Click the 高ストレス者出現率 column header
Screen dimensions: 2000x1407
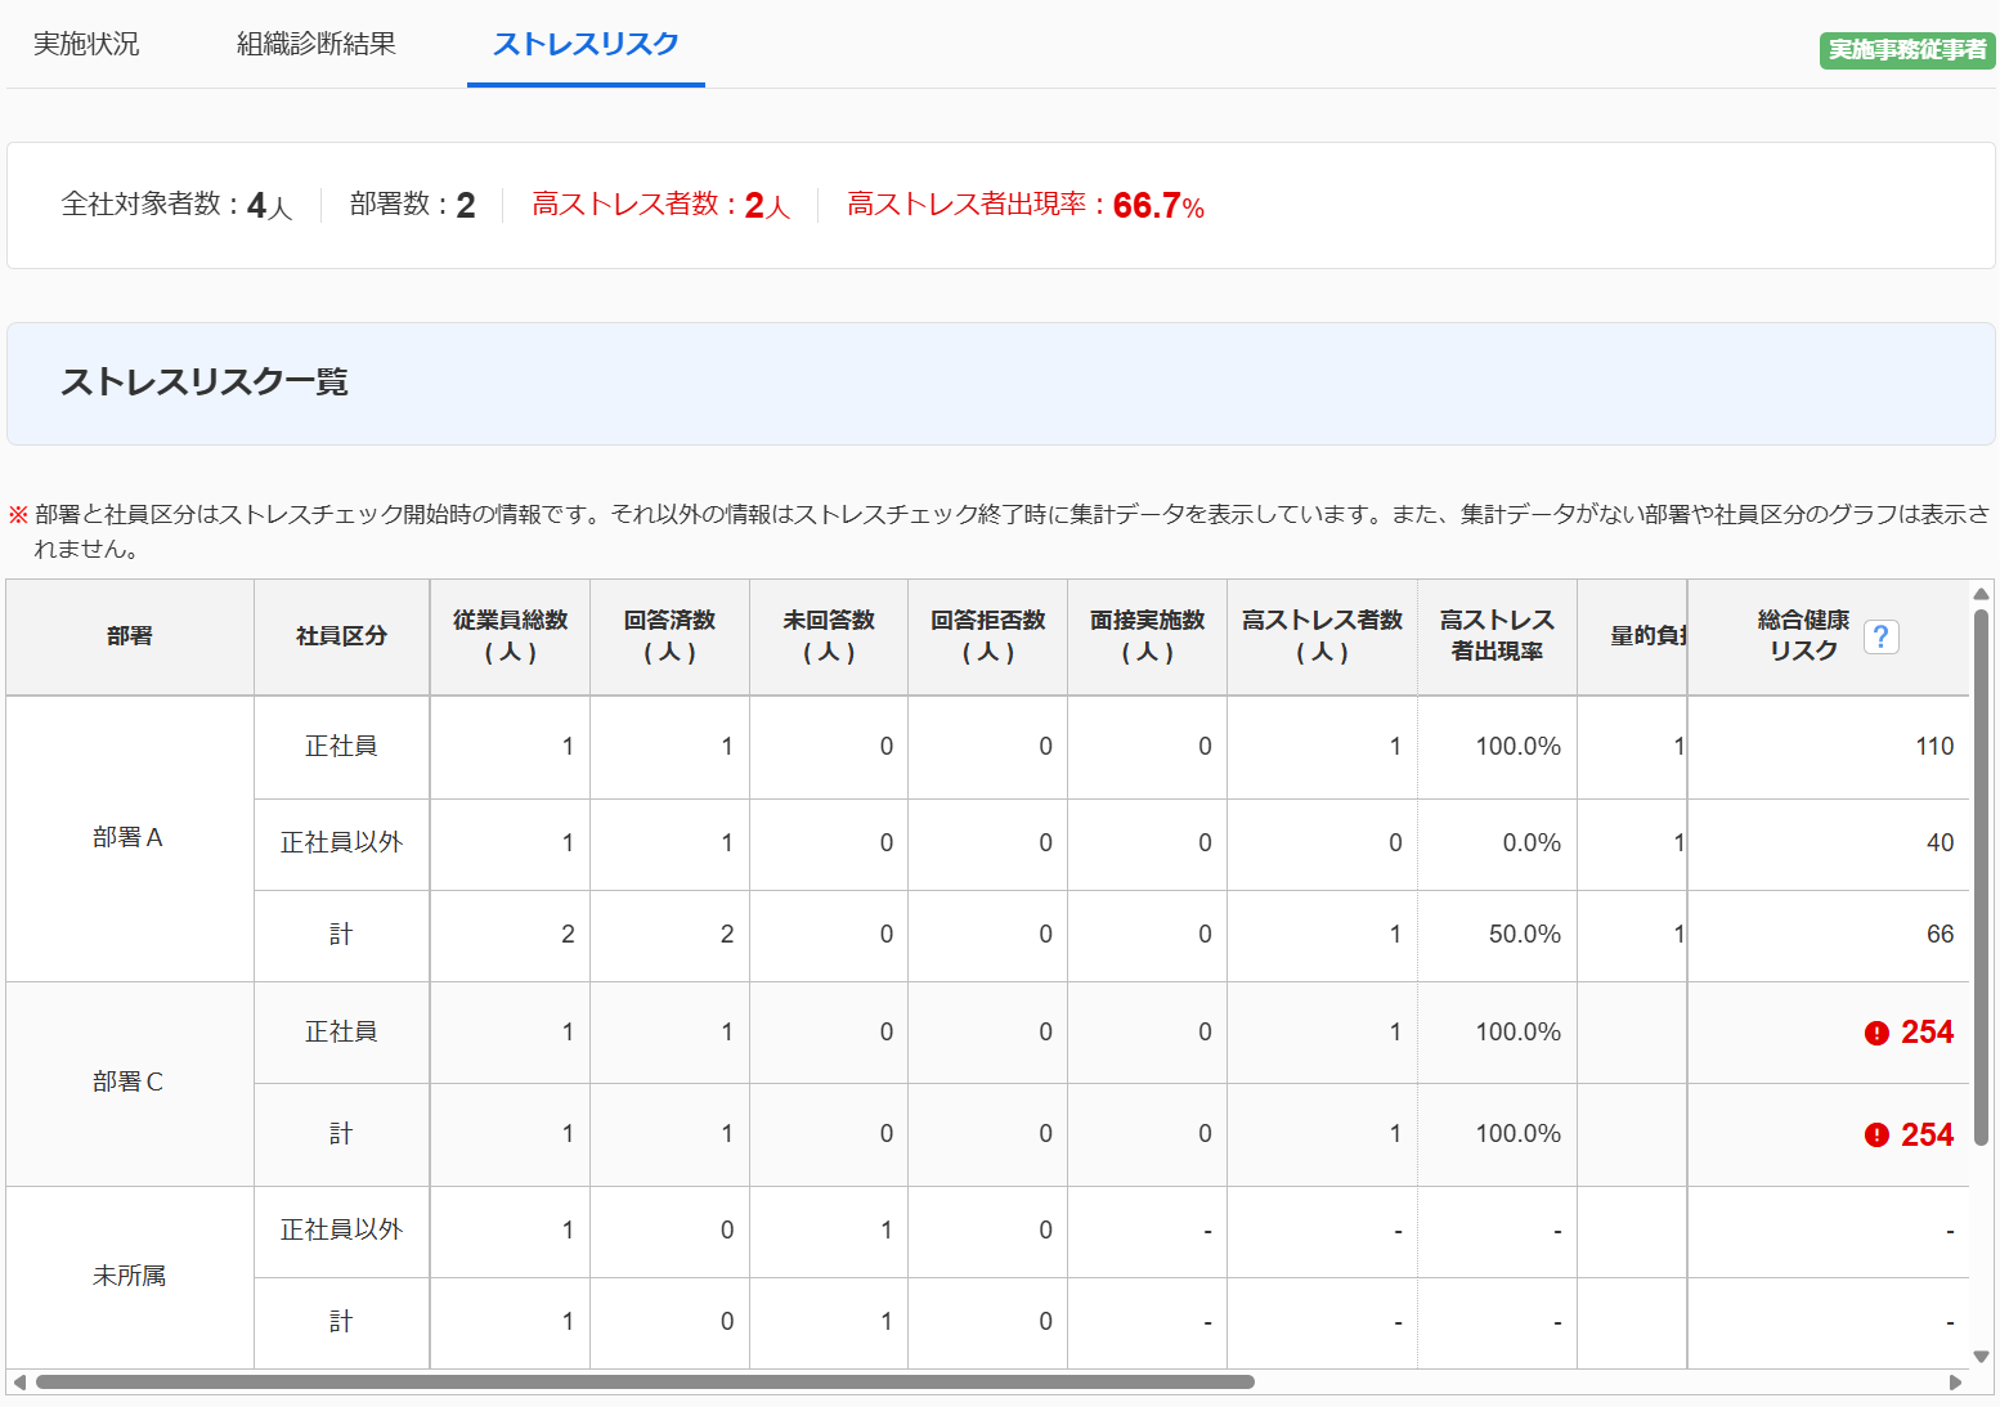coord(1496,636)
